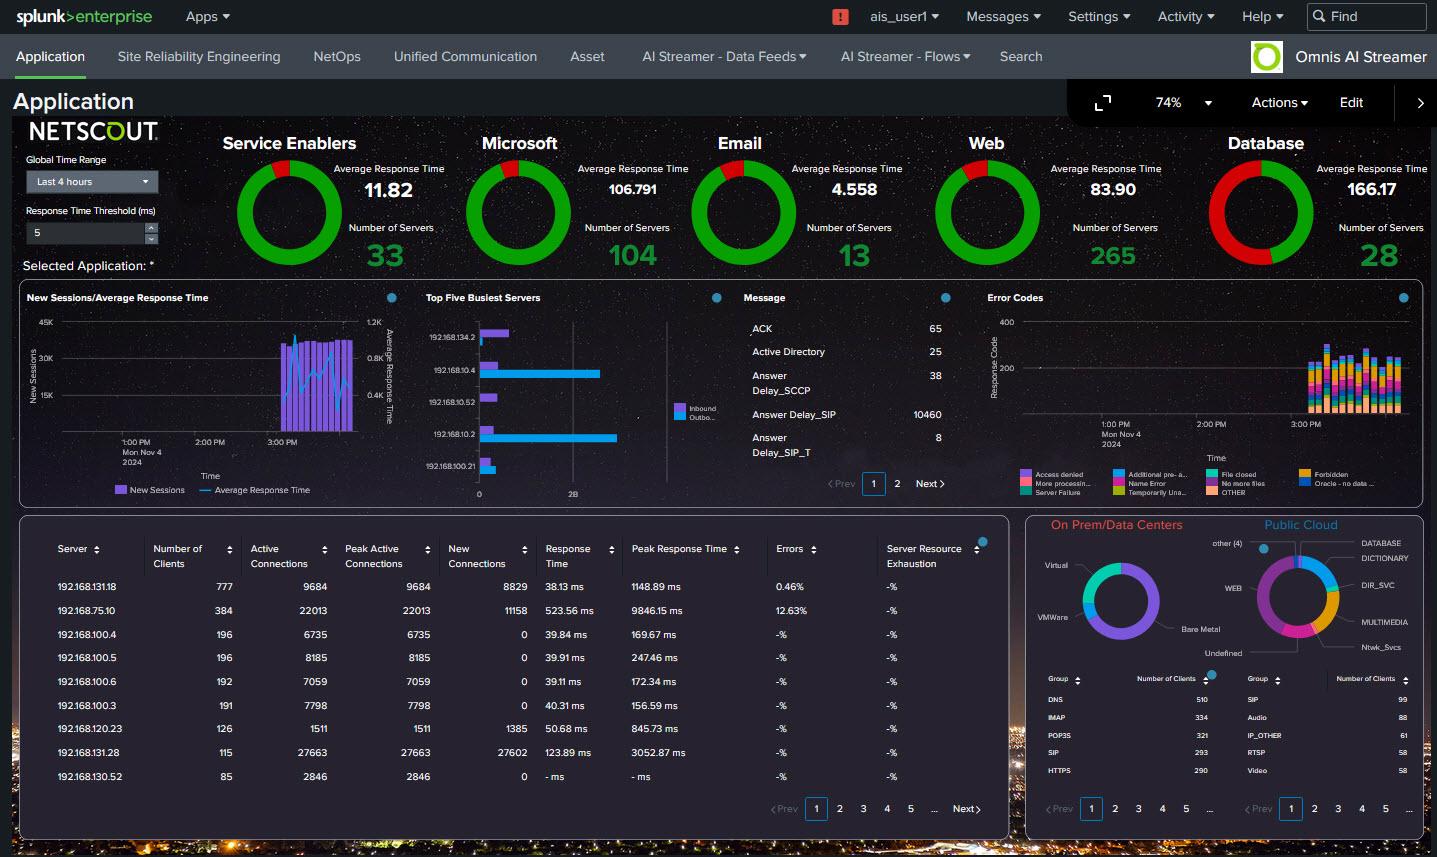
Task: Toggle Server Failure legend in Error Codes
Action: click(x=1050, y=492)
